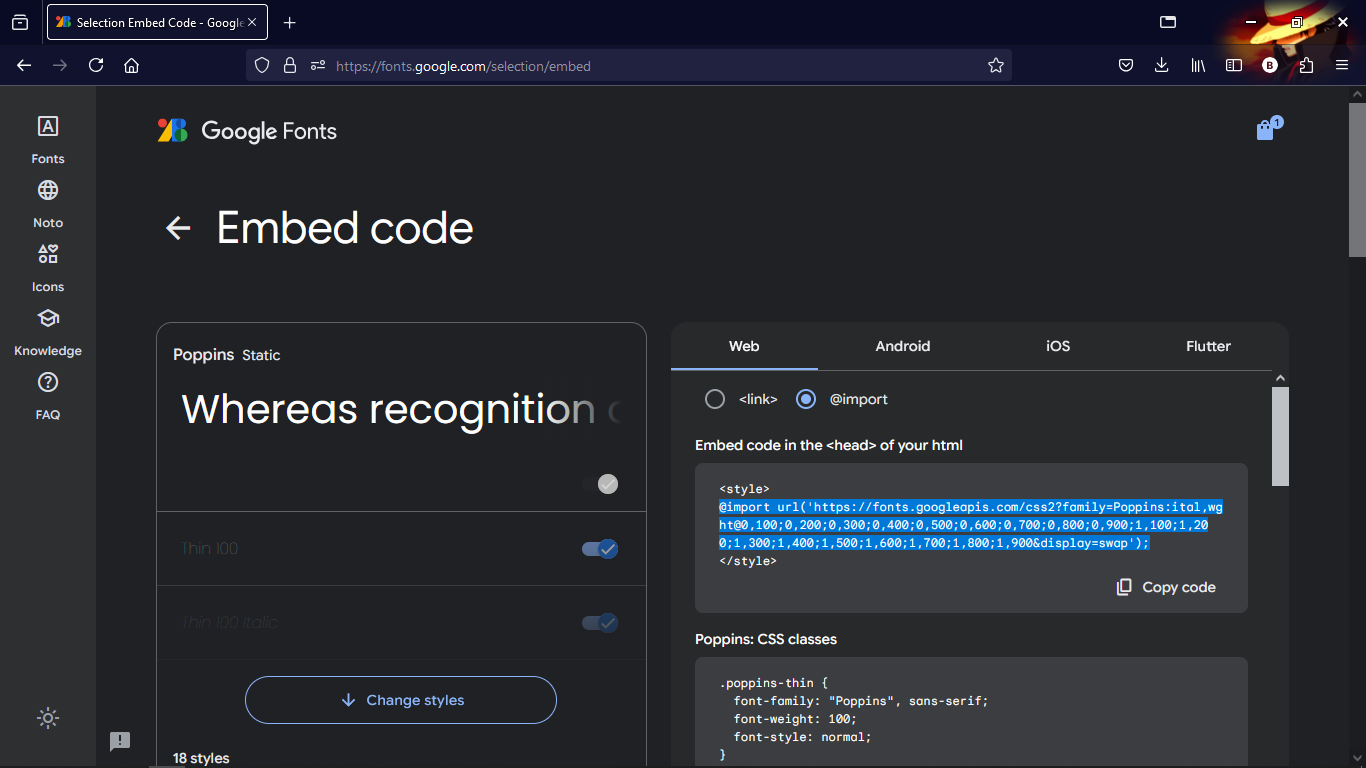Go back using the Embed code arrow
The image size is (1366, 768).
pos(178,228)
